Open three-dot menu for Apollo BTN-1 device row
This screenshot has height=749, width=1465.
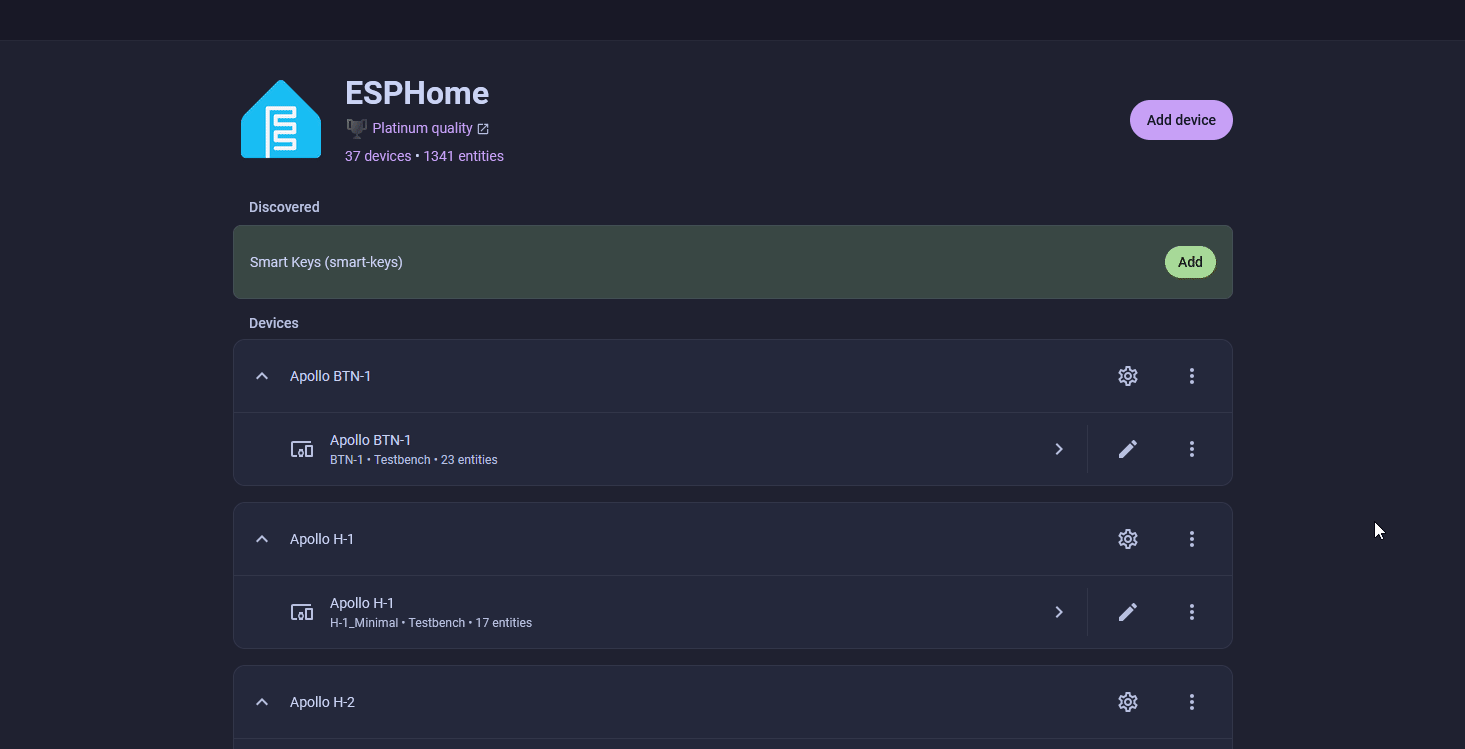coord(1191,449)
